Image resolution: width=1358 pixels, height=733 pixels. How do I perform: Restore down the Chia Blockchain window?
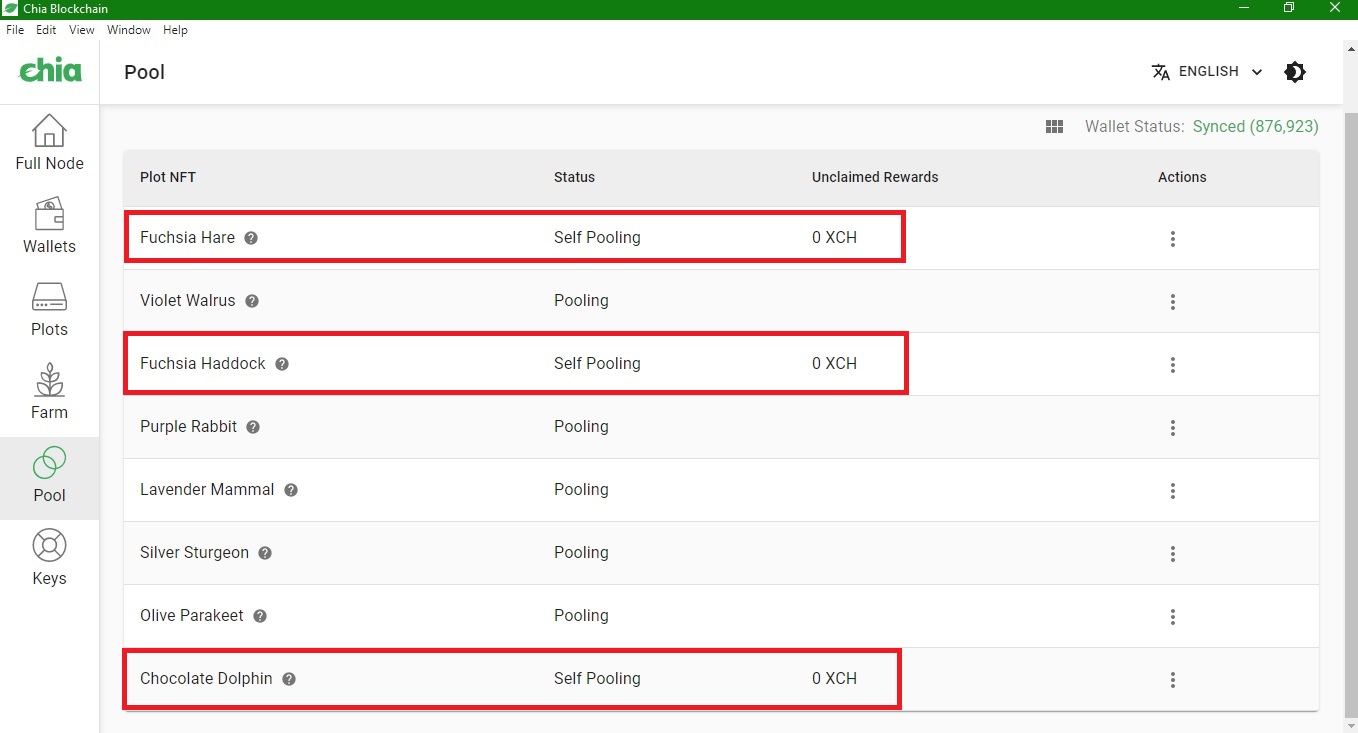(x=1290, y=8)
